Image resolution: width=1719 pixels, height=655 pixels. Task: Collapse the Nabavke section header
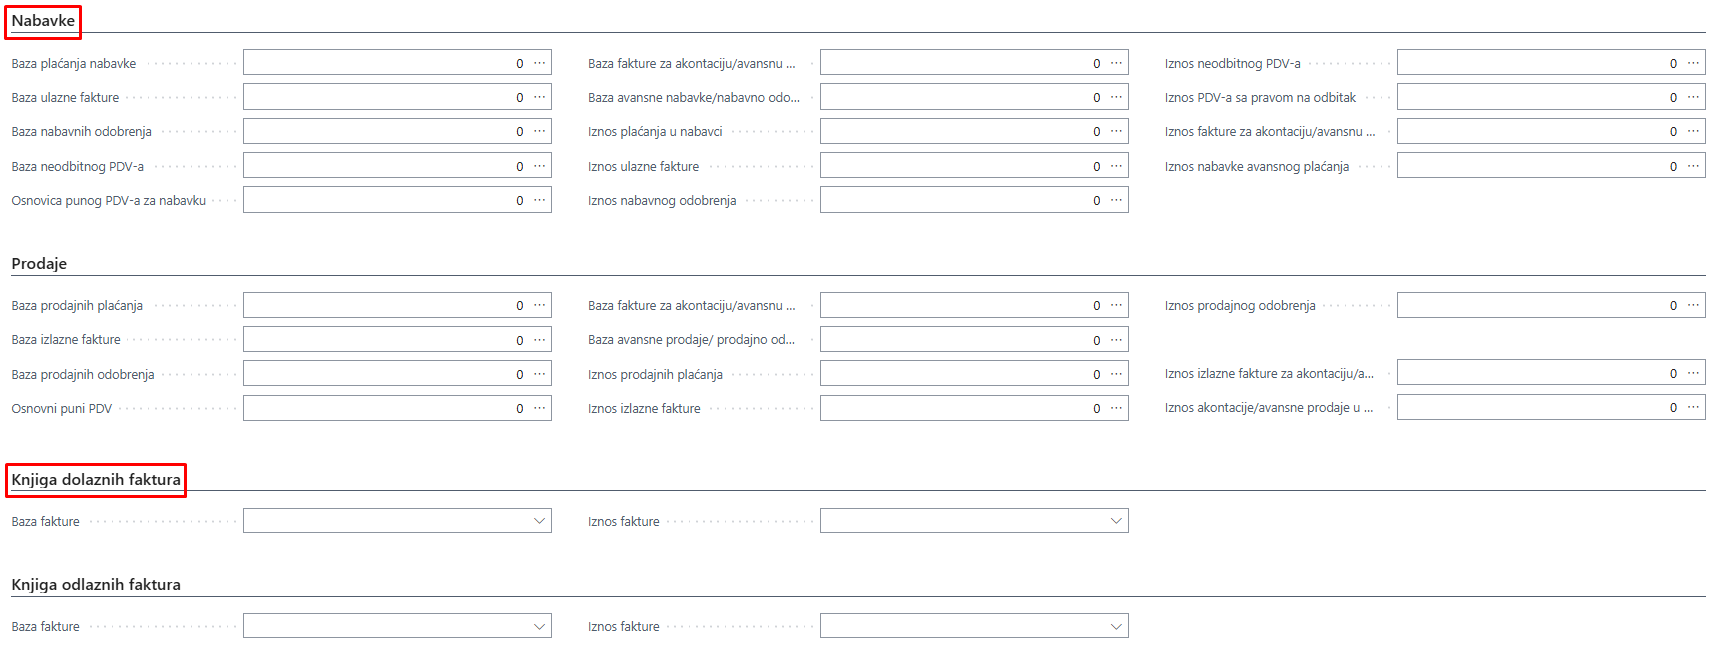coord(43,21)
